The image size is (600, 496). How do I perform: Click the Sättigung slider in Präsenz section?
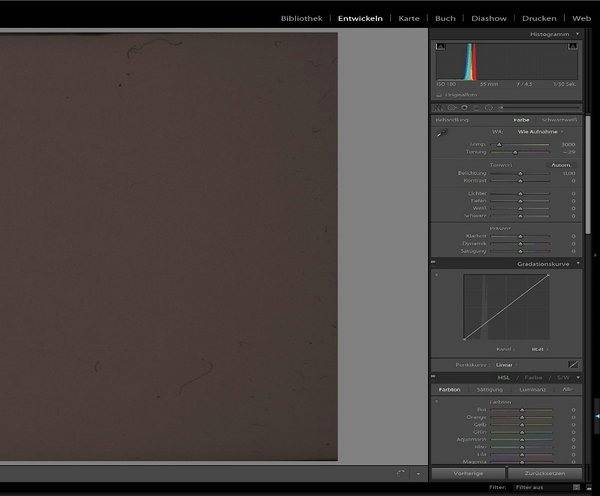point(520,251)
